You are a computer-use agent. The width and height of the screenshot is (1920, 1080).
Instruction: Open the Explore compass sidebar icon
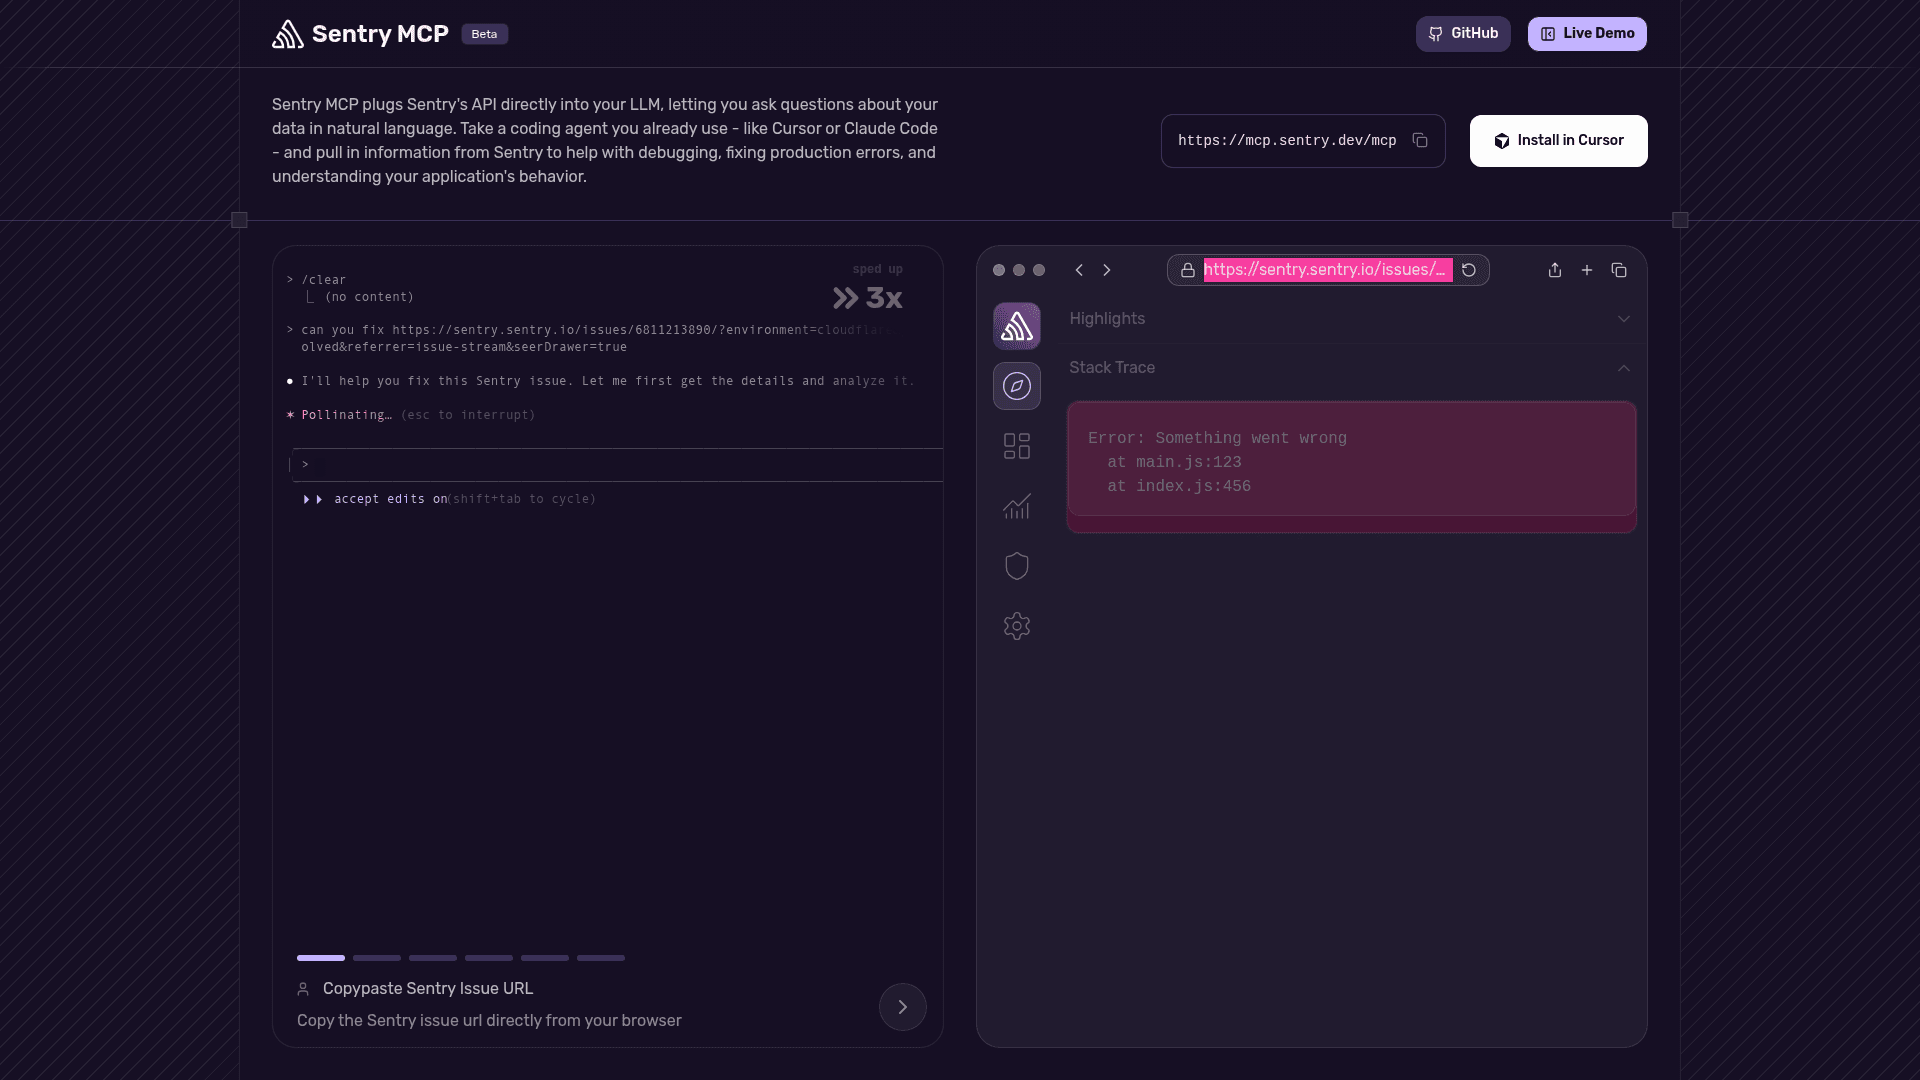tap(1017, 386)
